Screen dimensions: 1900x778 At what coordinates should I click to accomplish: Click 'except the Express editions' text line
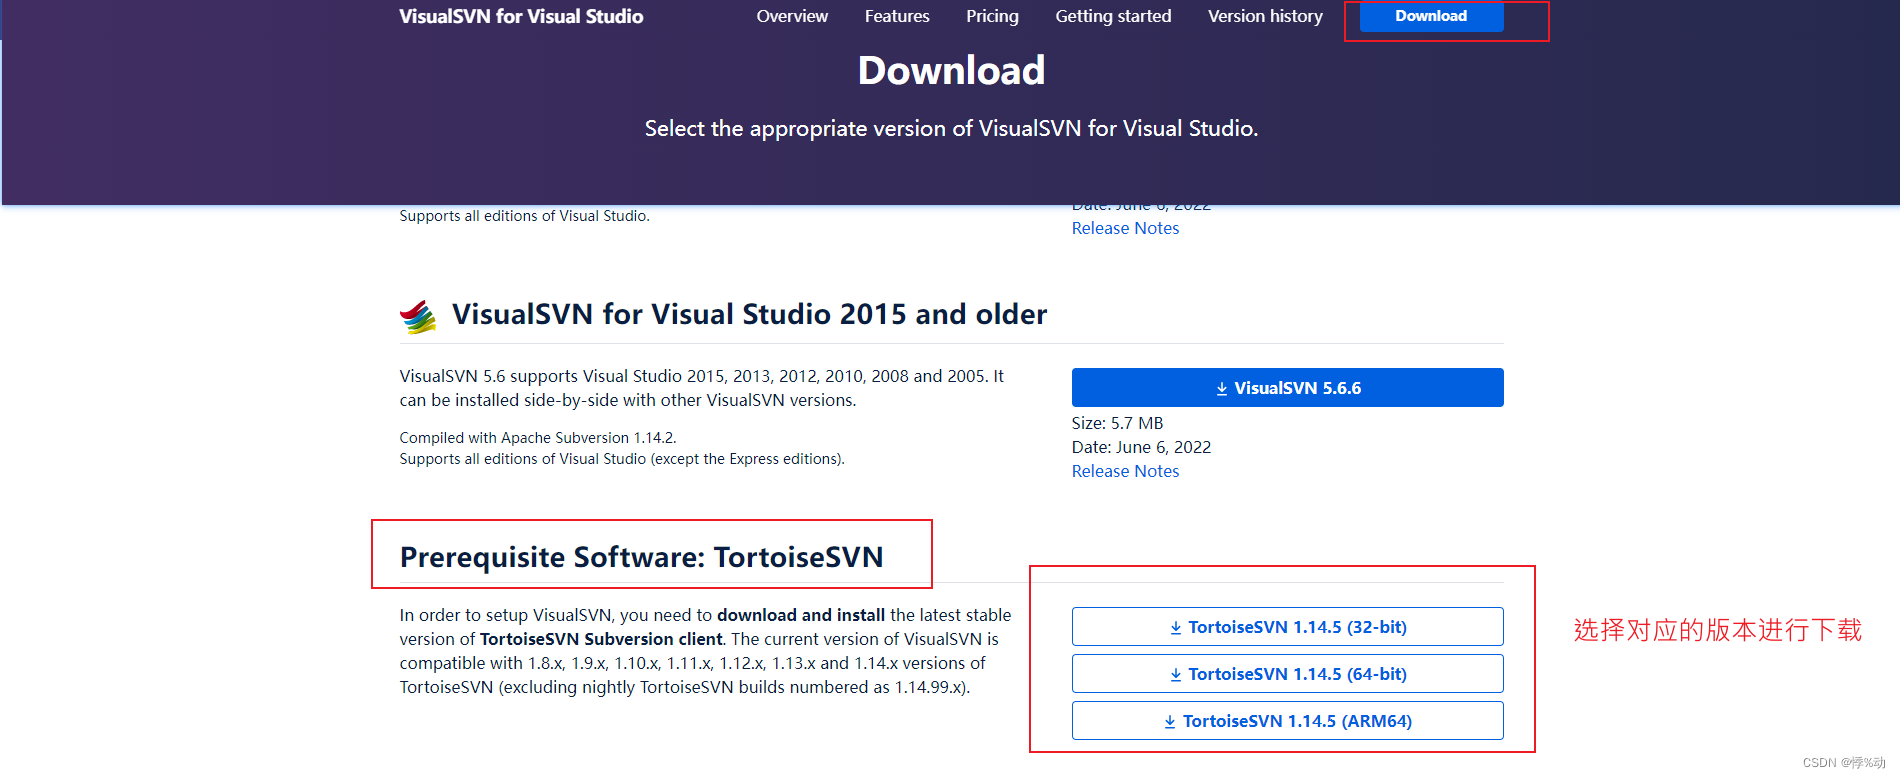(622, 459)
